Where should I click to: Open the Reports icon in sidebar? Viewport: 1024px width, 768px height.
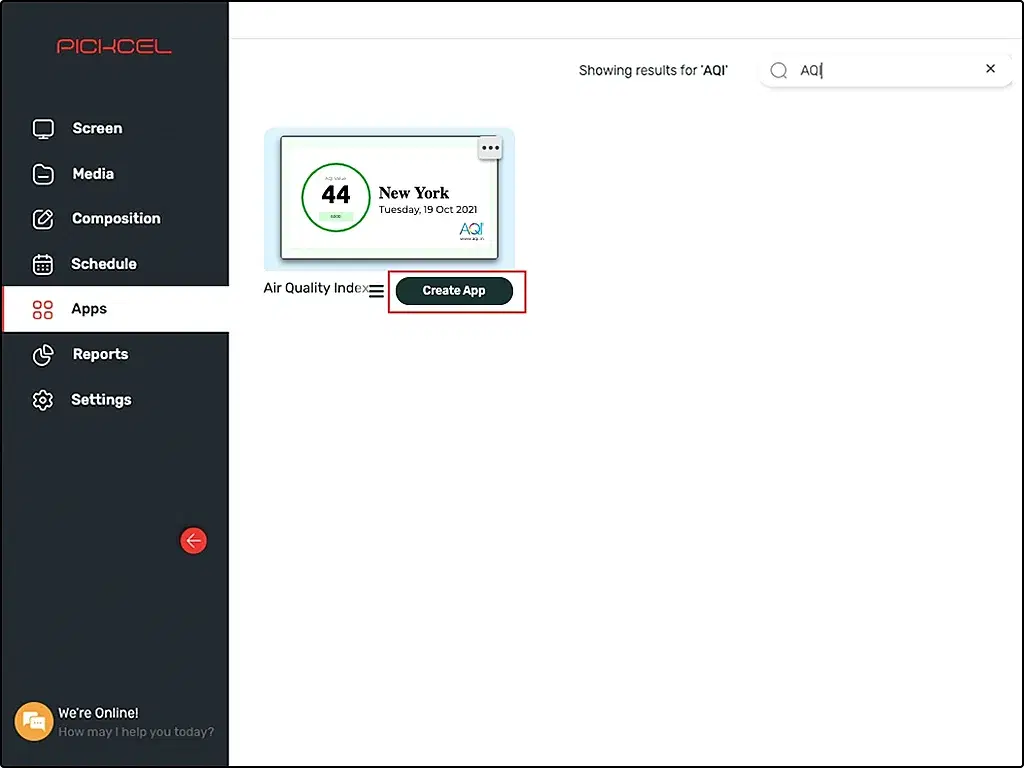pyautogui.click(x=42, y=354)
